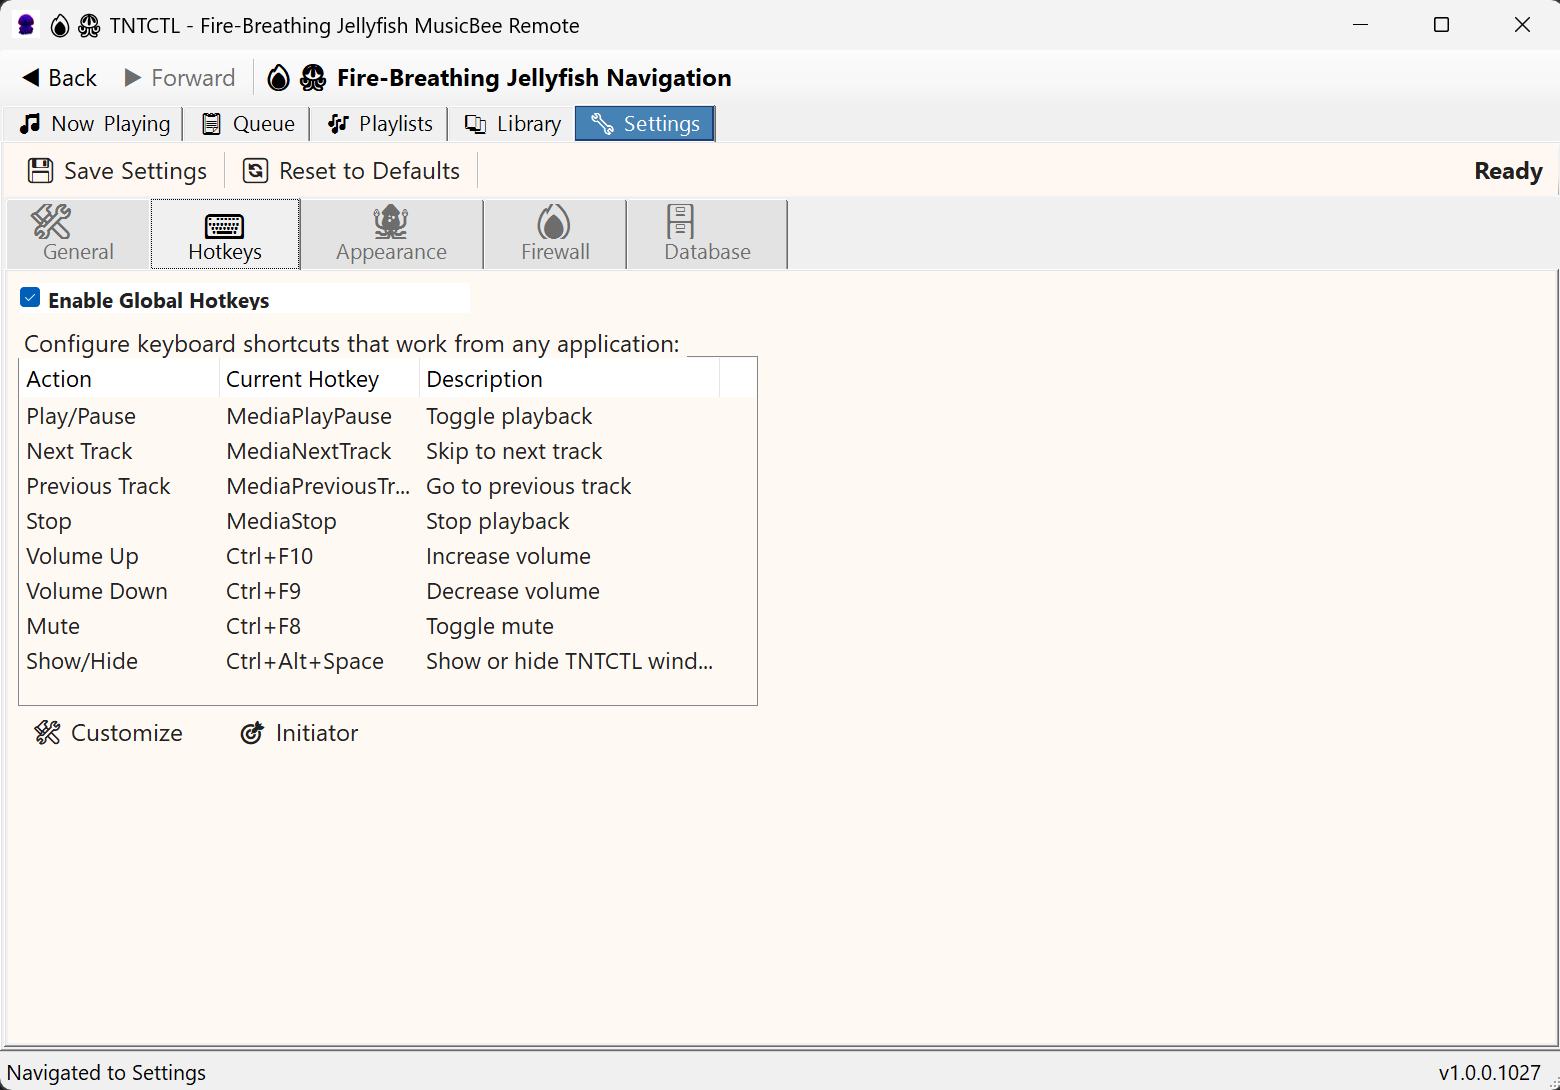This screenshot has width=1560, height=1090.
Task: Click Forward to navigate forward
Action: tap(179, 77)
